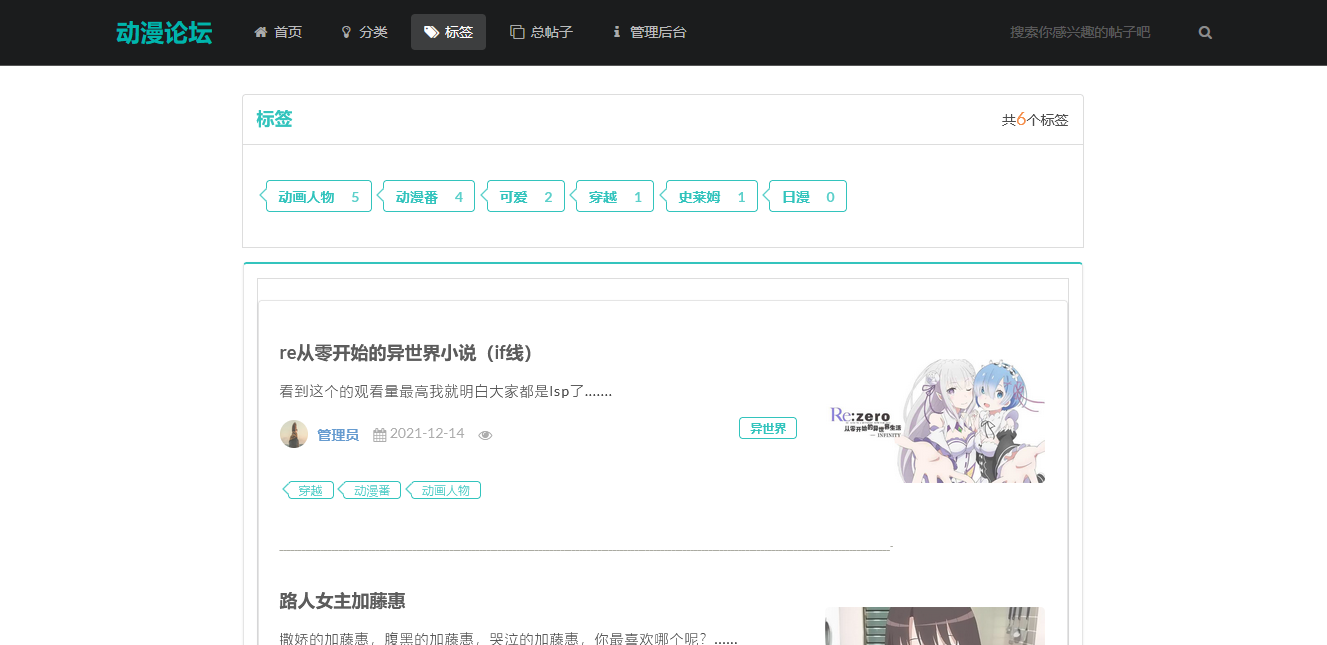Click the lightbulb icon beside 分类
Screen dimensions: 1327x645
click(x=347, y=32)
